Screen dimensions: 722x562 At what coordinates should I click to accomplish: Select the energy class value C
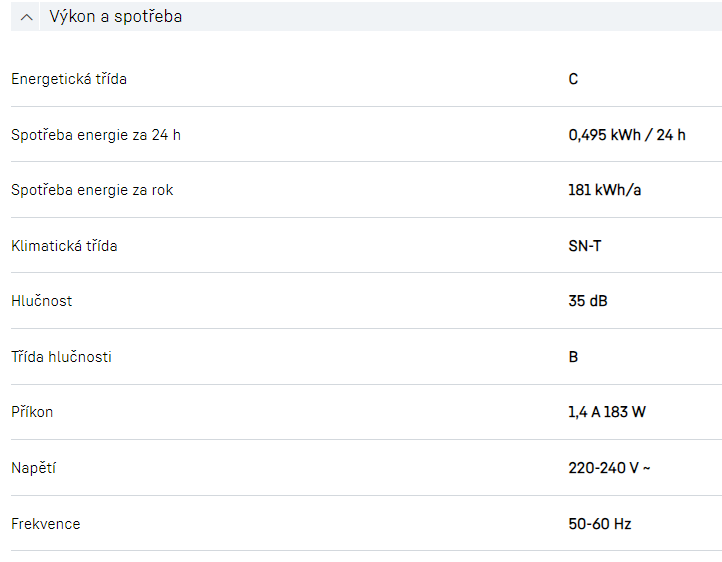pyautogui.click(x=573, y=79)
